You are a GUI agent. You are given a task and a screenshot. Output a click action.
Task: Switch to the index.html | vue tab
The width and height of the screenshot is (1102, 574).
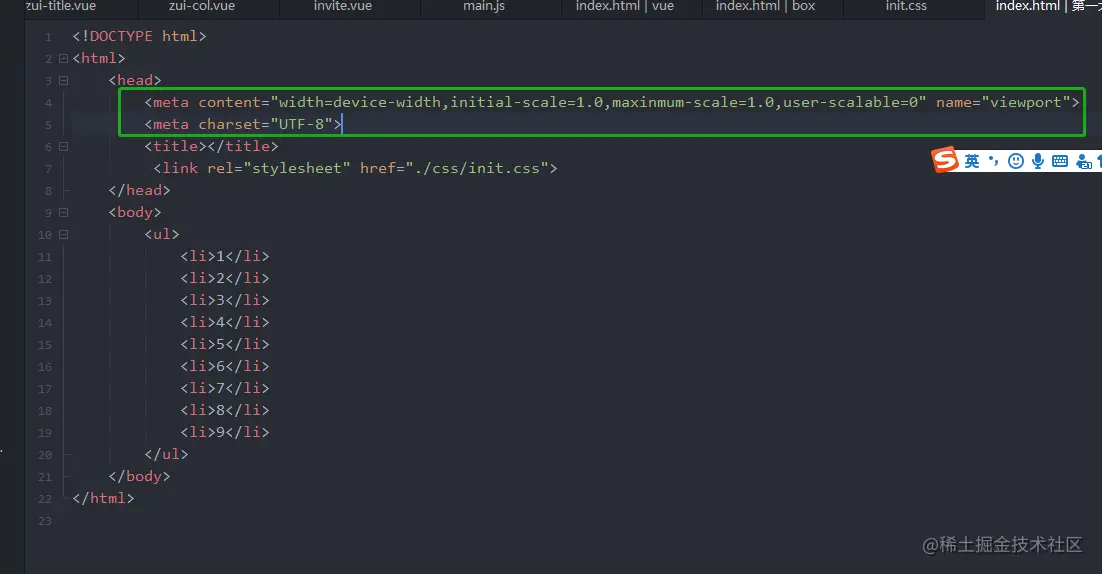click(x=625, y=6)
